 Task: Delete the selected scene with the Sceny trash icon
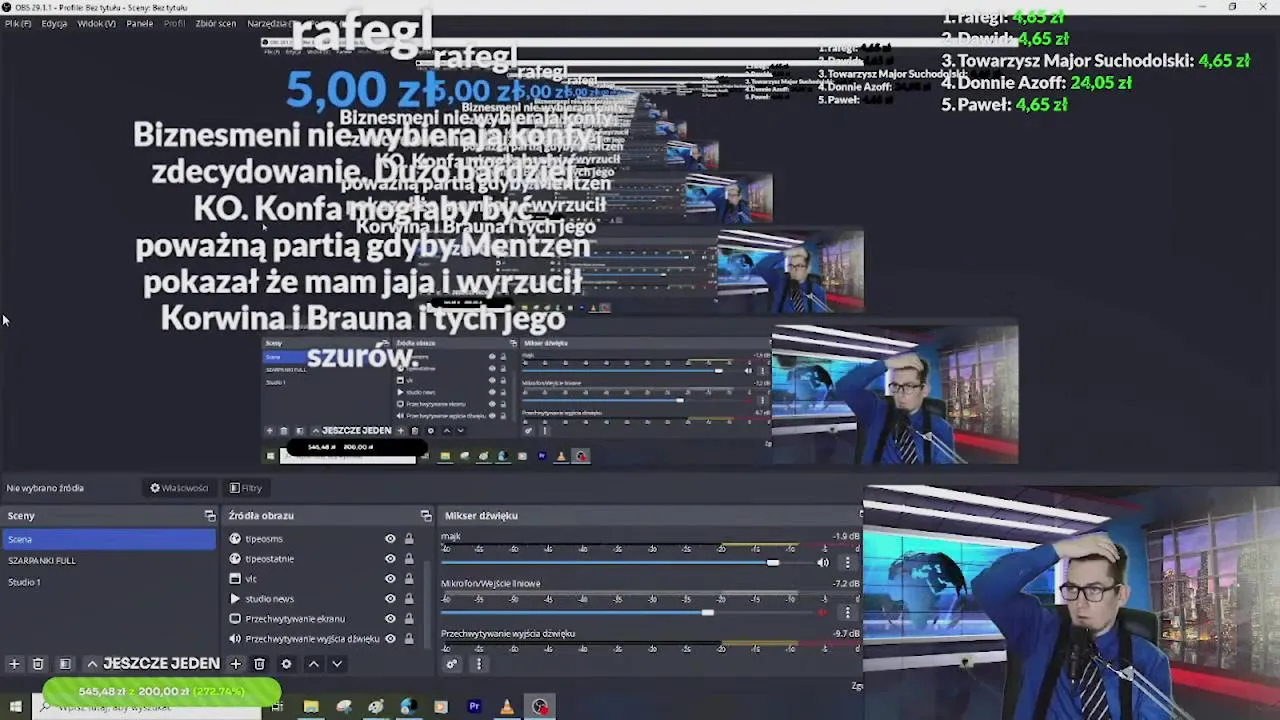tap(38, 664)
